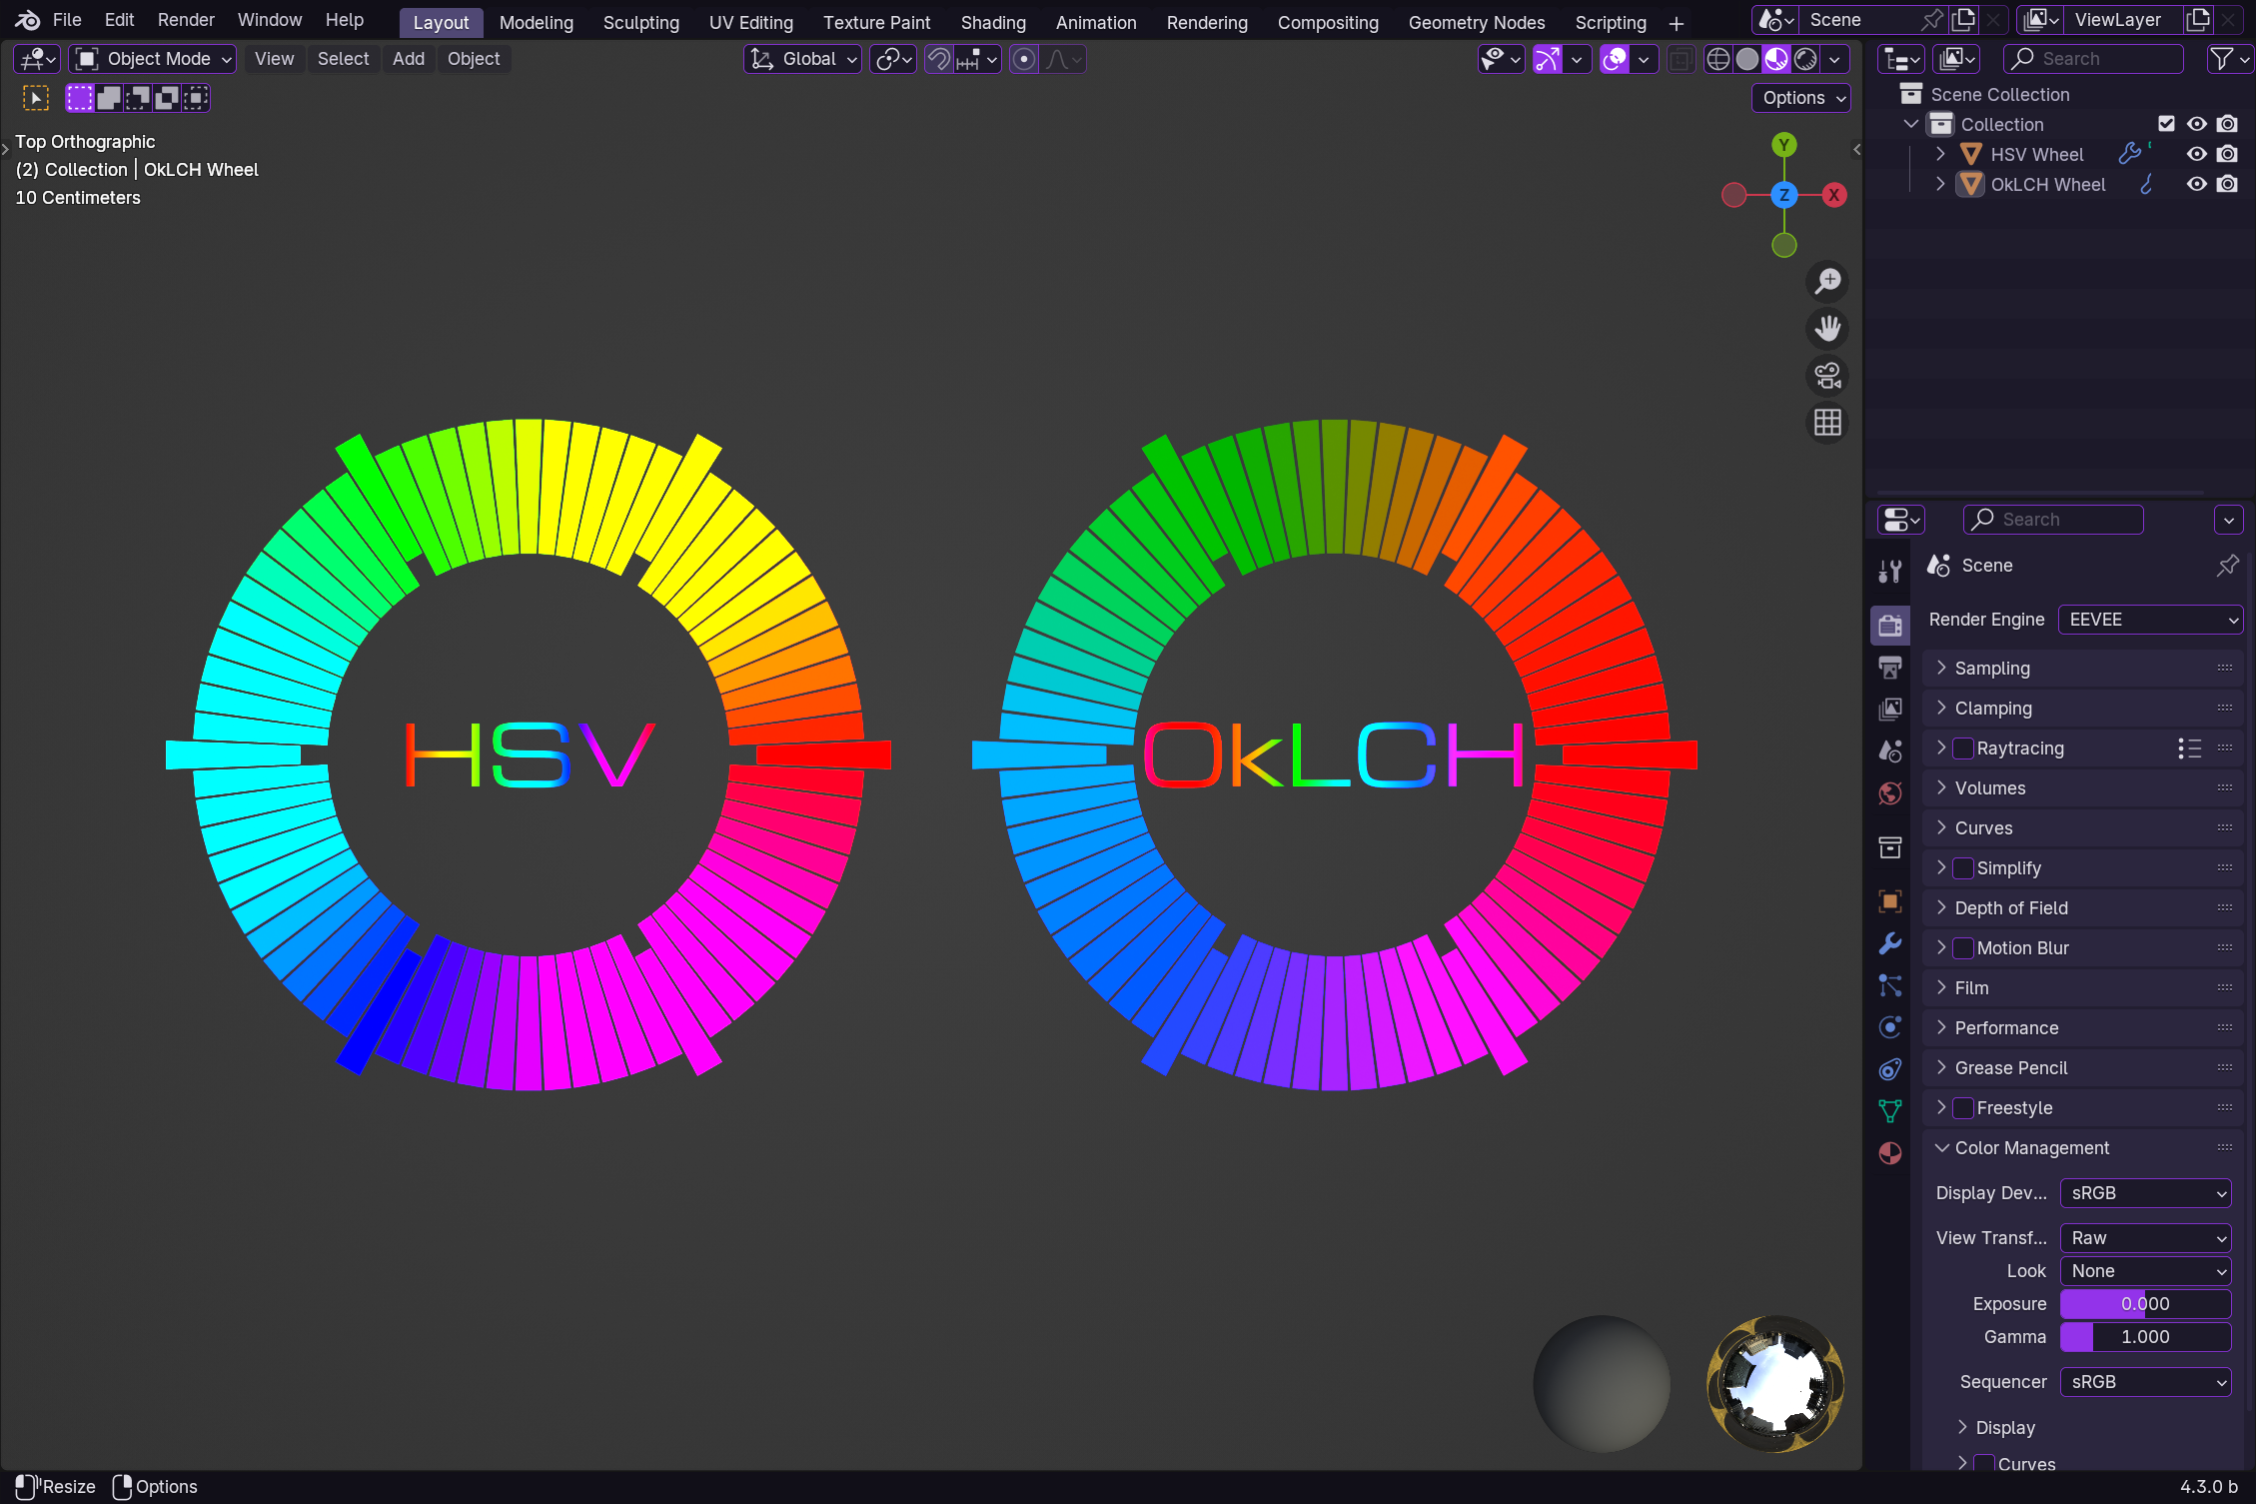
Task: Expand the Sampling panel
Action: [x=1991, y=668]
